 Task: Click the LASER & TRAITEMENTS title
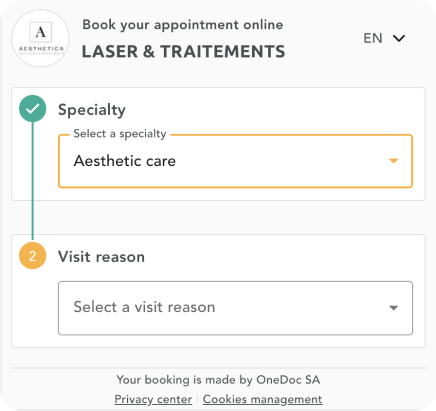click(183, 52)
